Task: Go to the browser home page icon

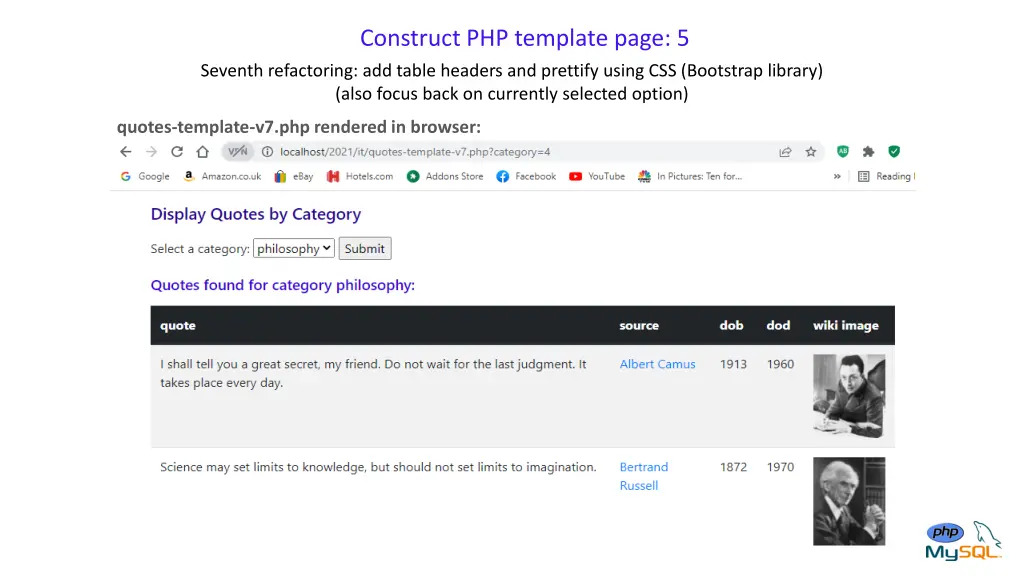Action: [202, 152]
